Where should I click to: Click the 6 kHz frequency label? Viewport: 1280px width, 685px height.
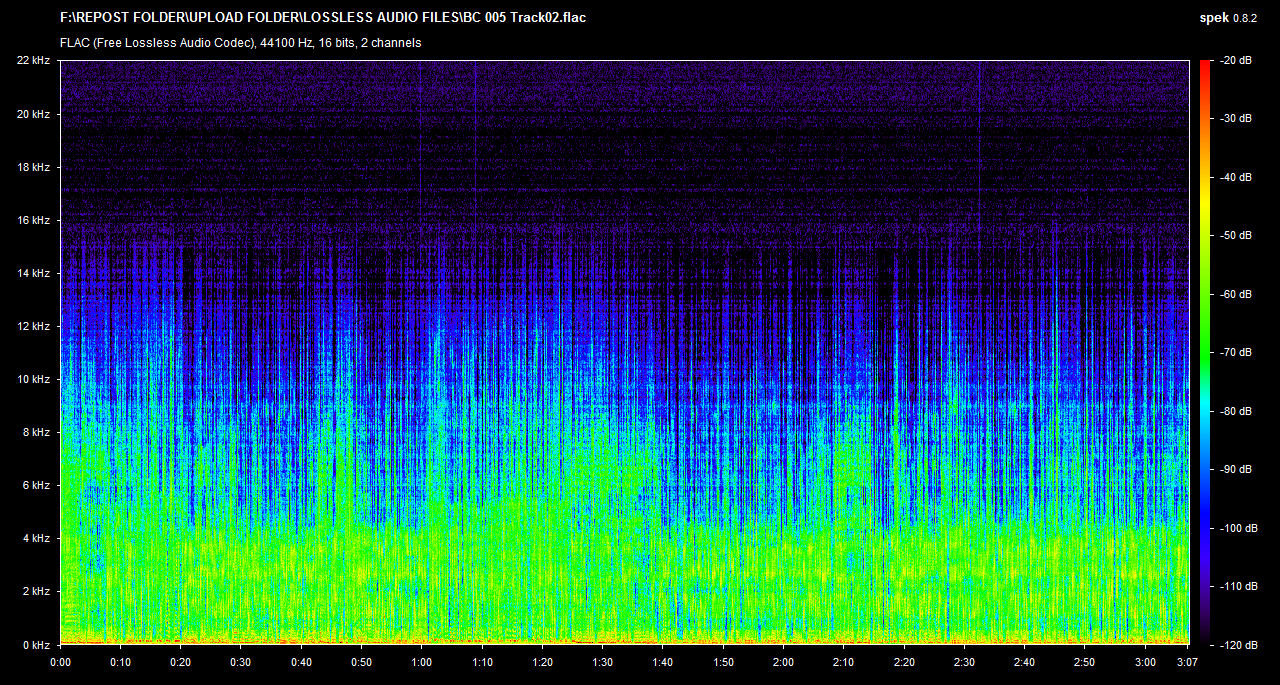tap(36, 485)
